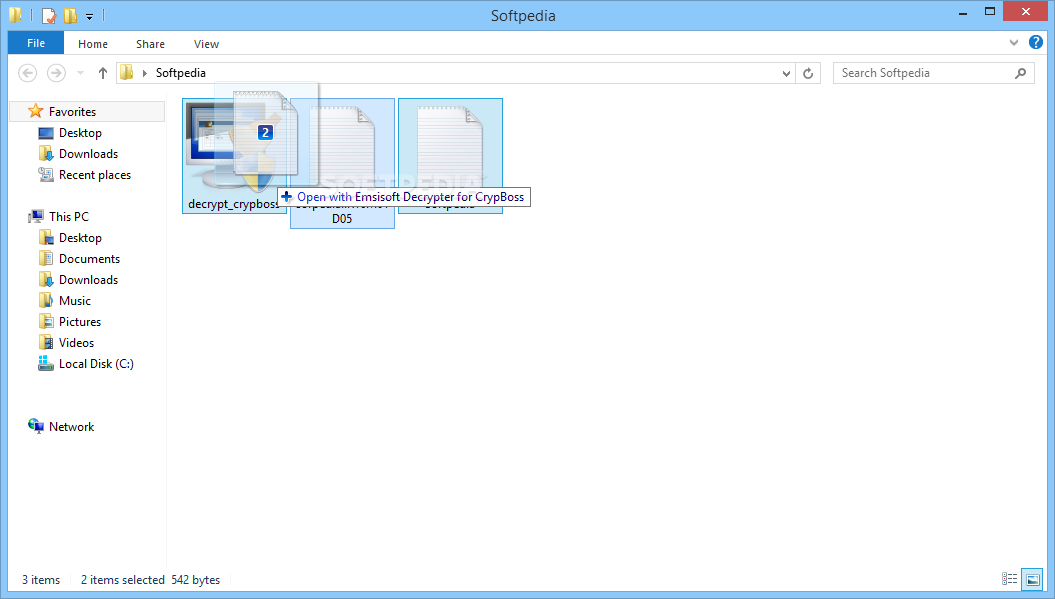1055x599 pixels.
Task: Switch to the View ribbon tab
Action: (x=206, y=44)
